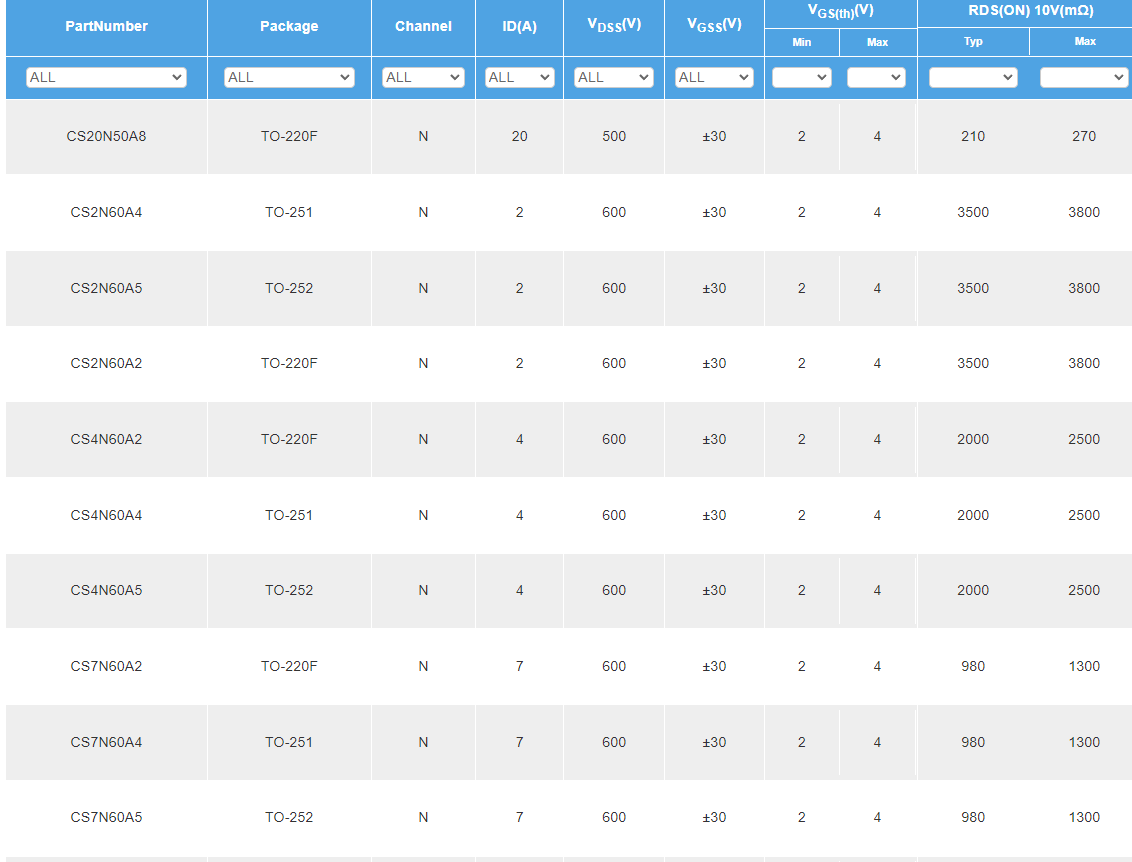Image resolution: width=1132 pixels, height=862 pixels.
Task: Click the CS7N60A5 part number
Action: 106,817
